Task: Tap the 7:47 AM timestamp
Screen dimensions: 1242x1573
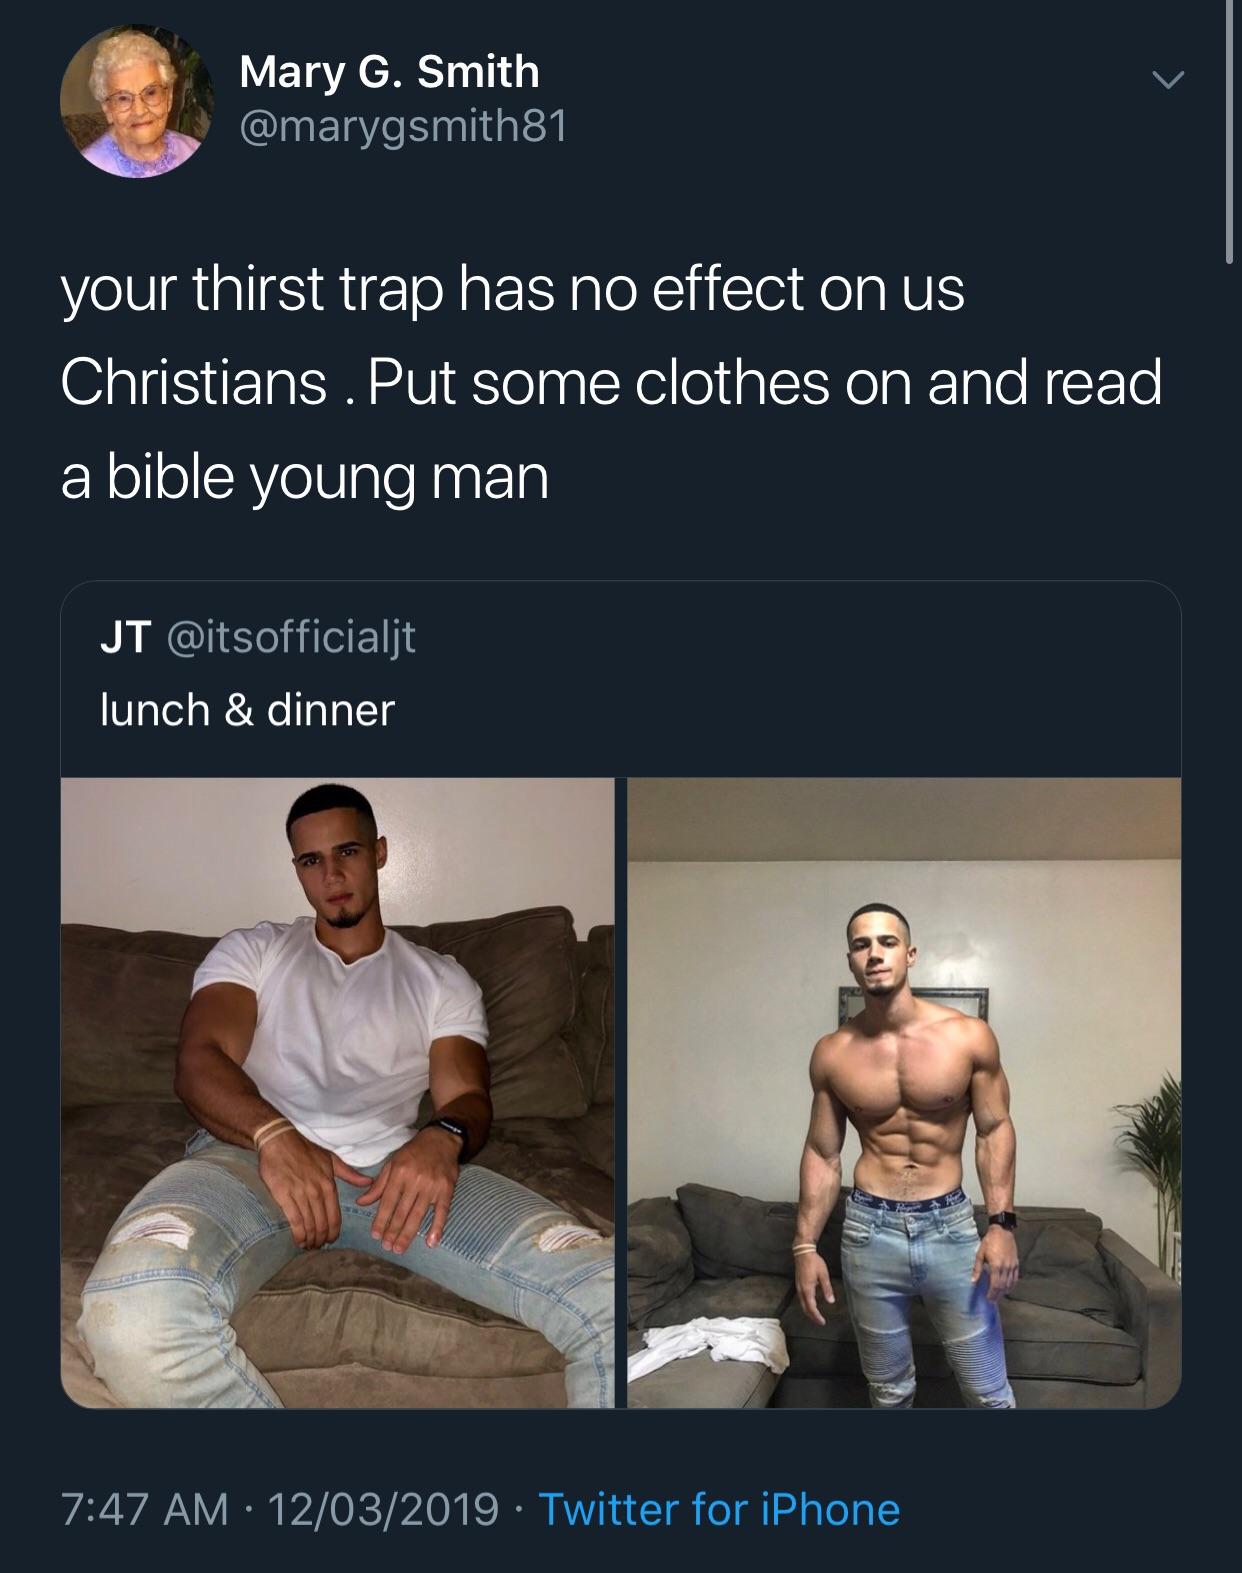Action: [144, 1509]
